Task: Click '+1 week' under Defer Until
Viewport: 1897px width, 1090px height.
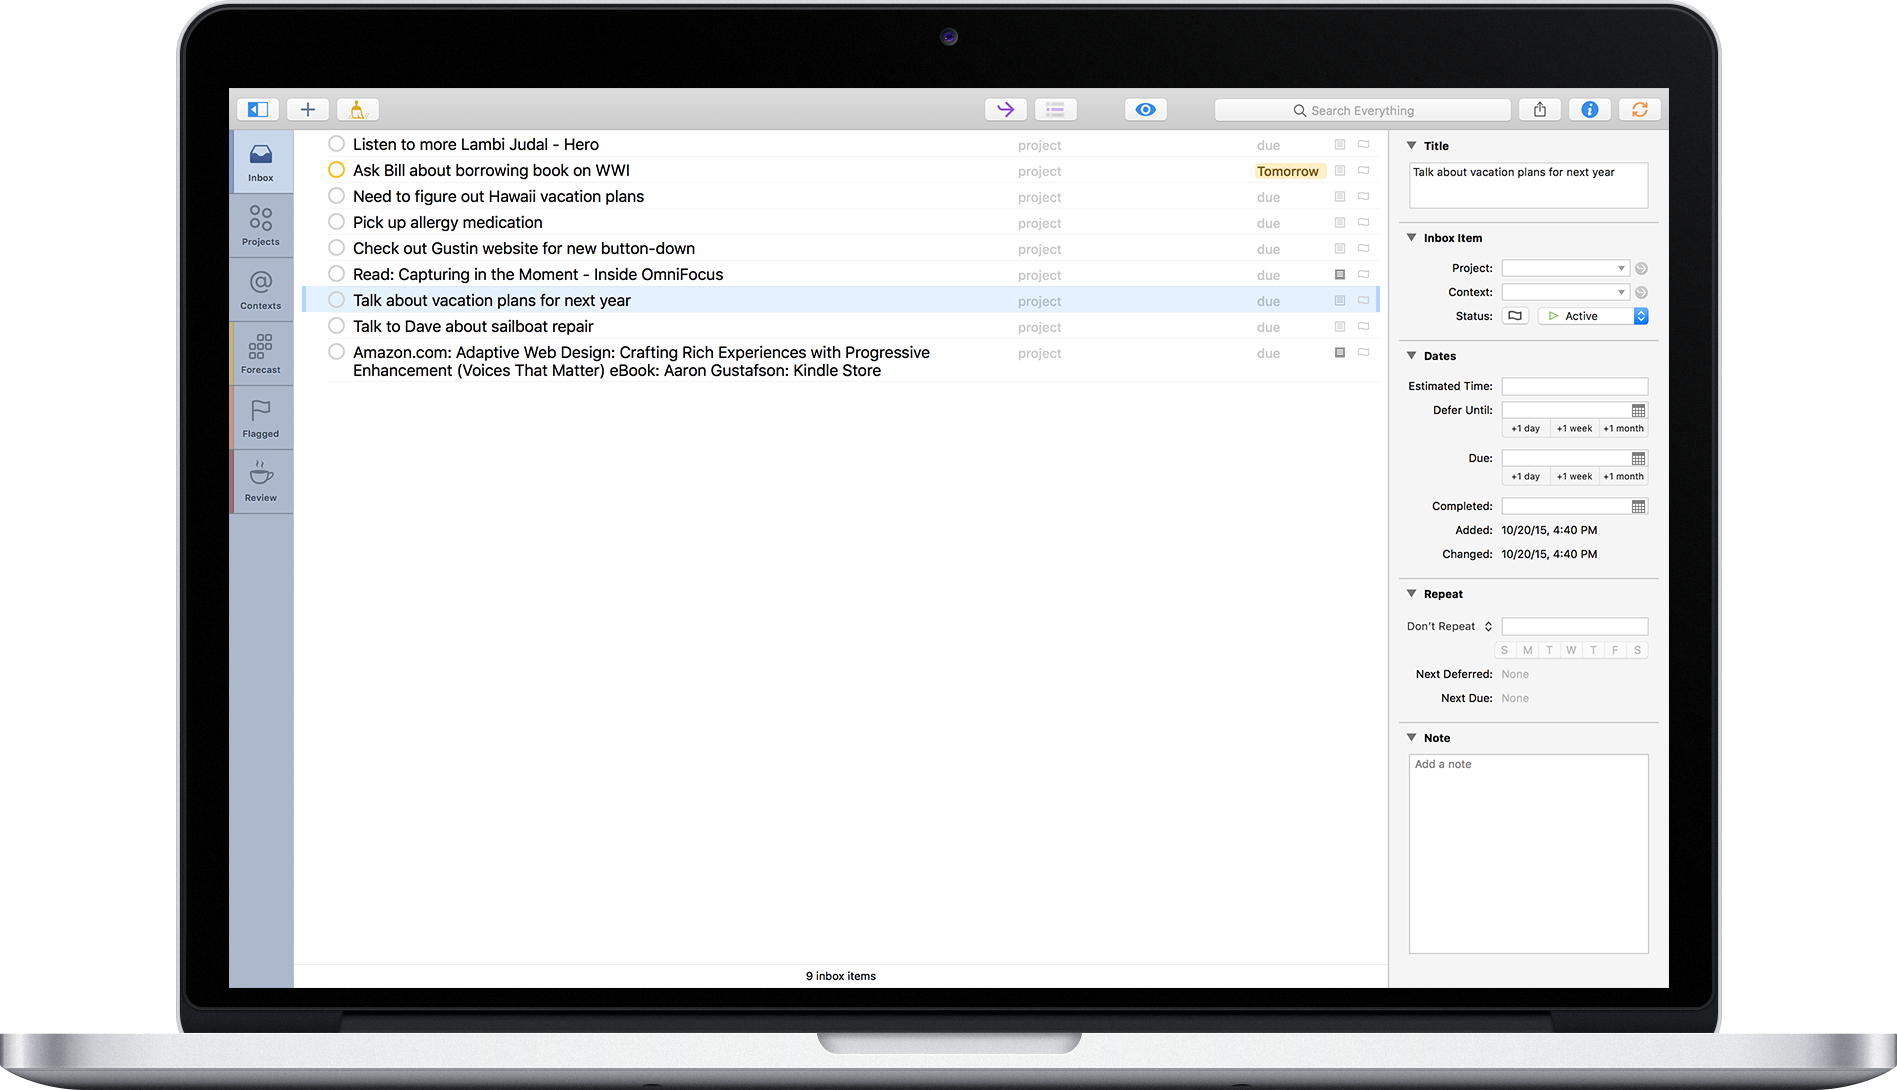Action: (x=1574, y=429)
